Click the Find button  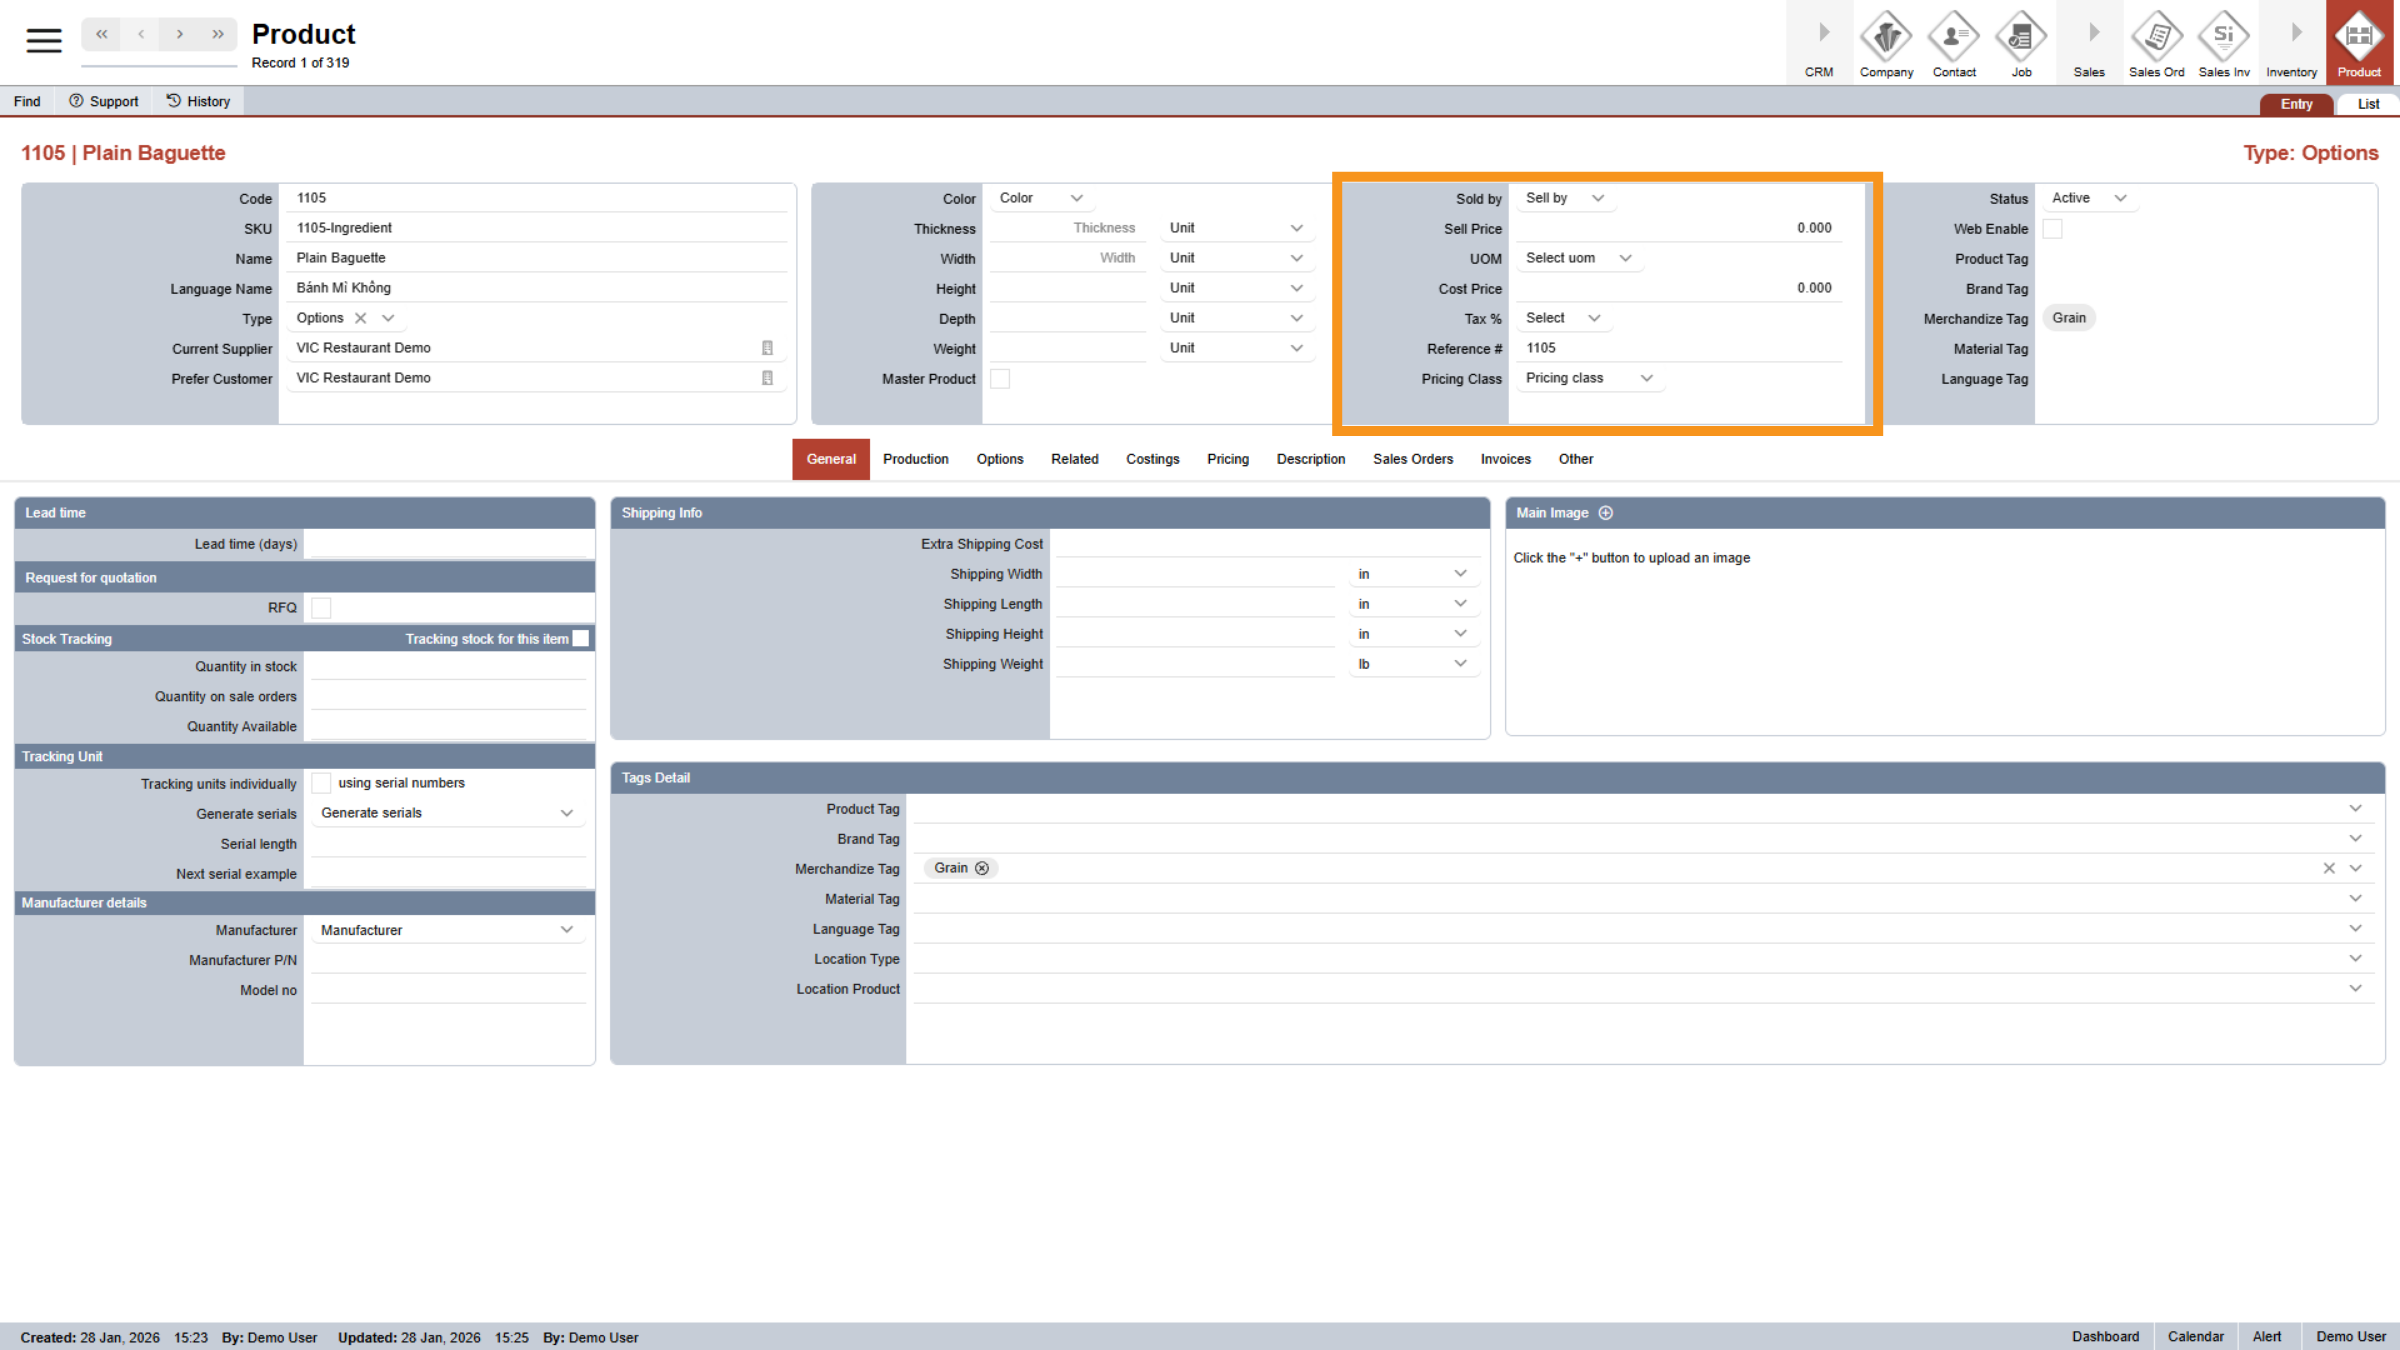(x=26, y=100)
